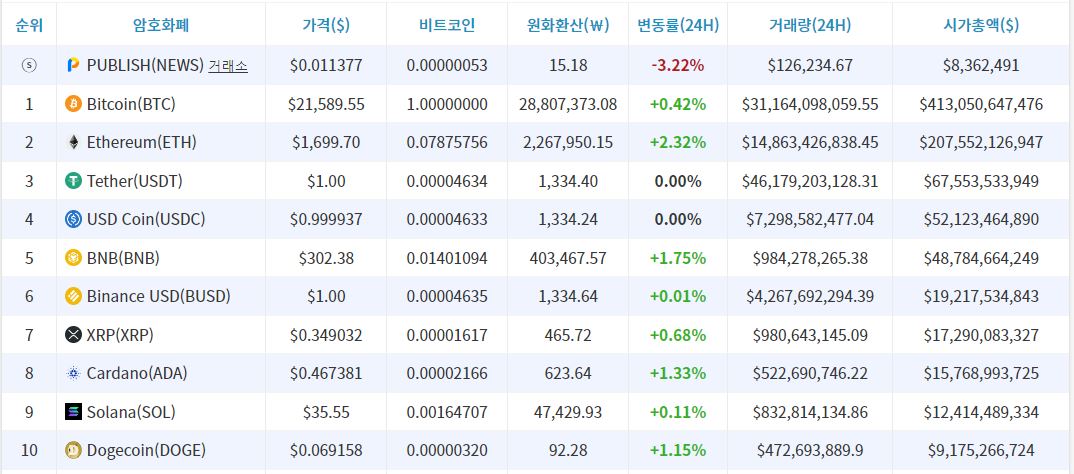Select Solana price $35.55
The width and height of the screenshot is (1074, 474).
click(326, 412)
